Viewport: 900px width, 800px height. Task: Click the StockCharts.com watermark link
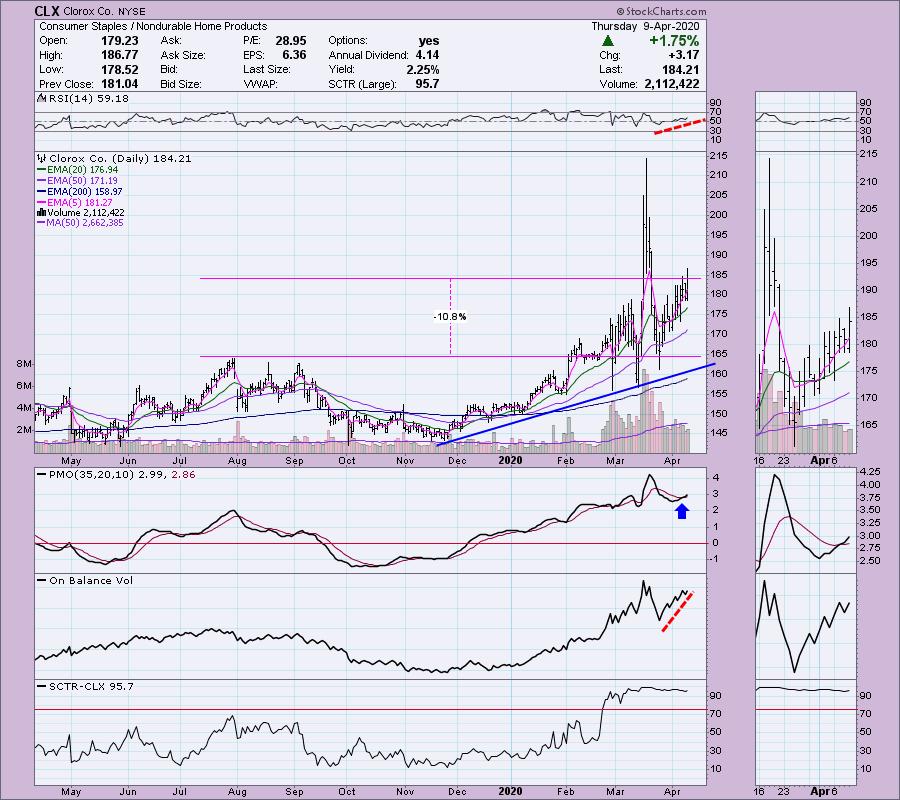661,11
